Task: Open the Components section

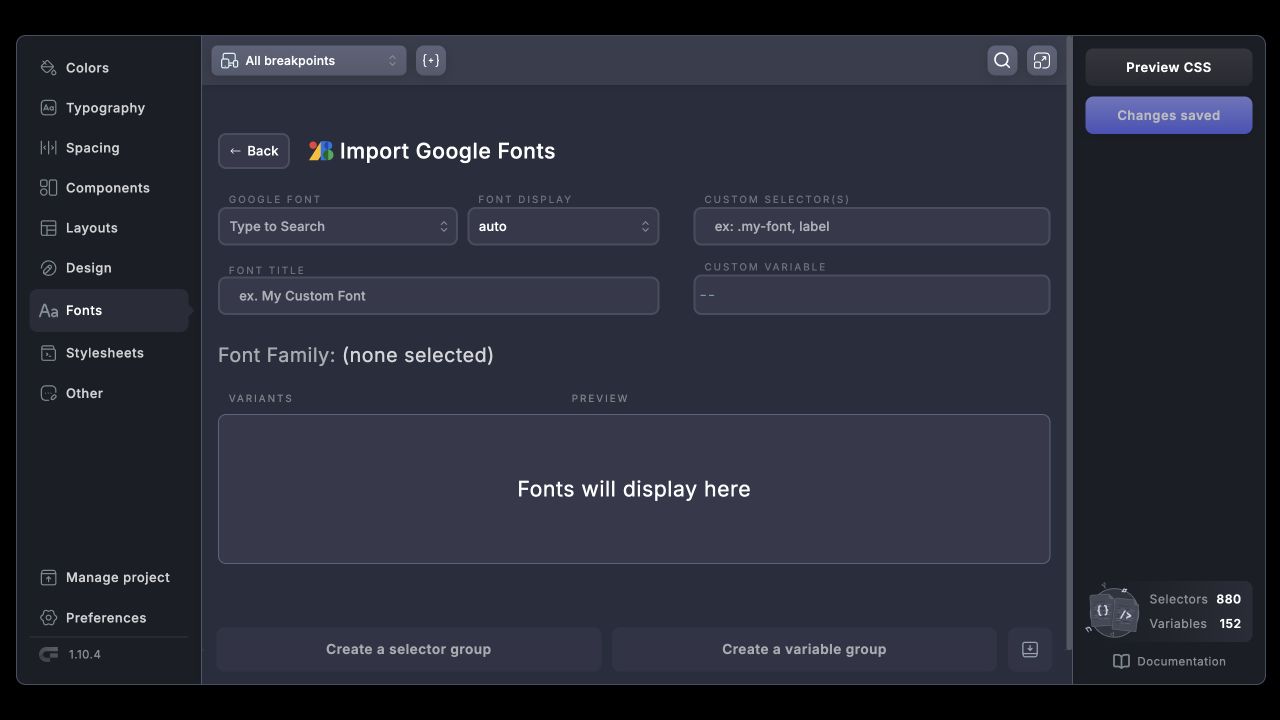Action: pyautogui.click(x=107, y=187)
